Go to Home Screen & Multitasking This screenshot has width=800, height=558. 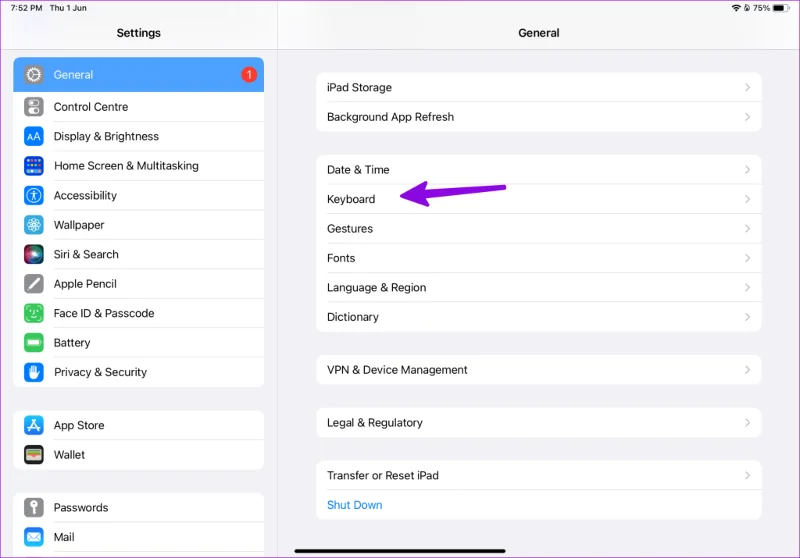[139, 166]
